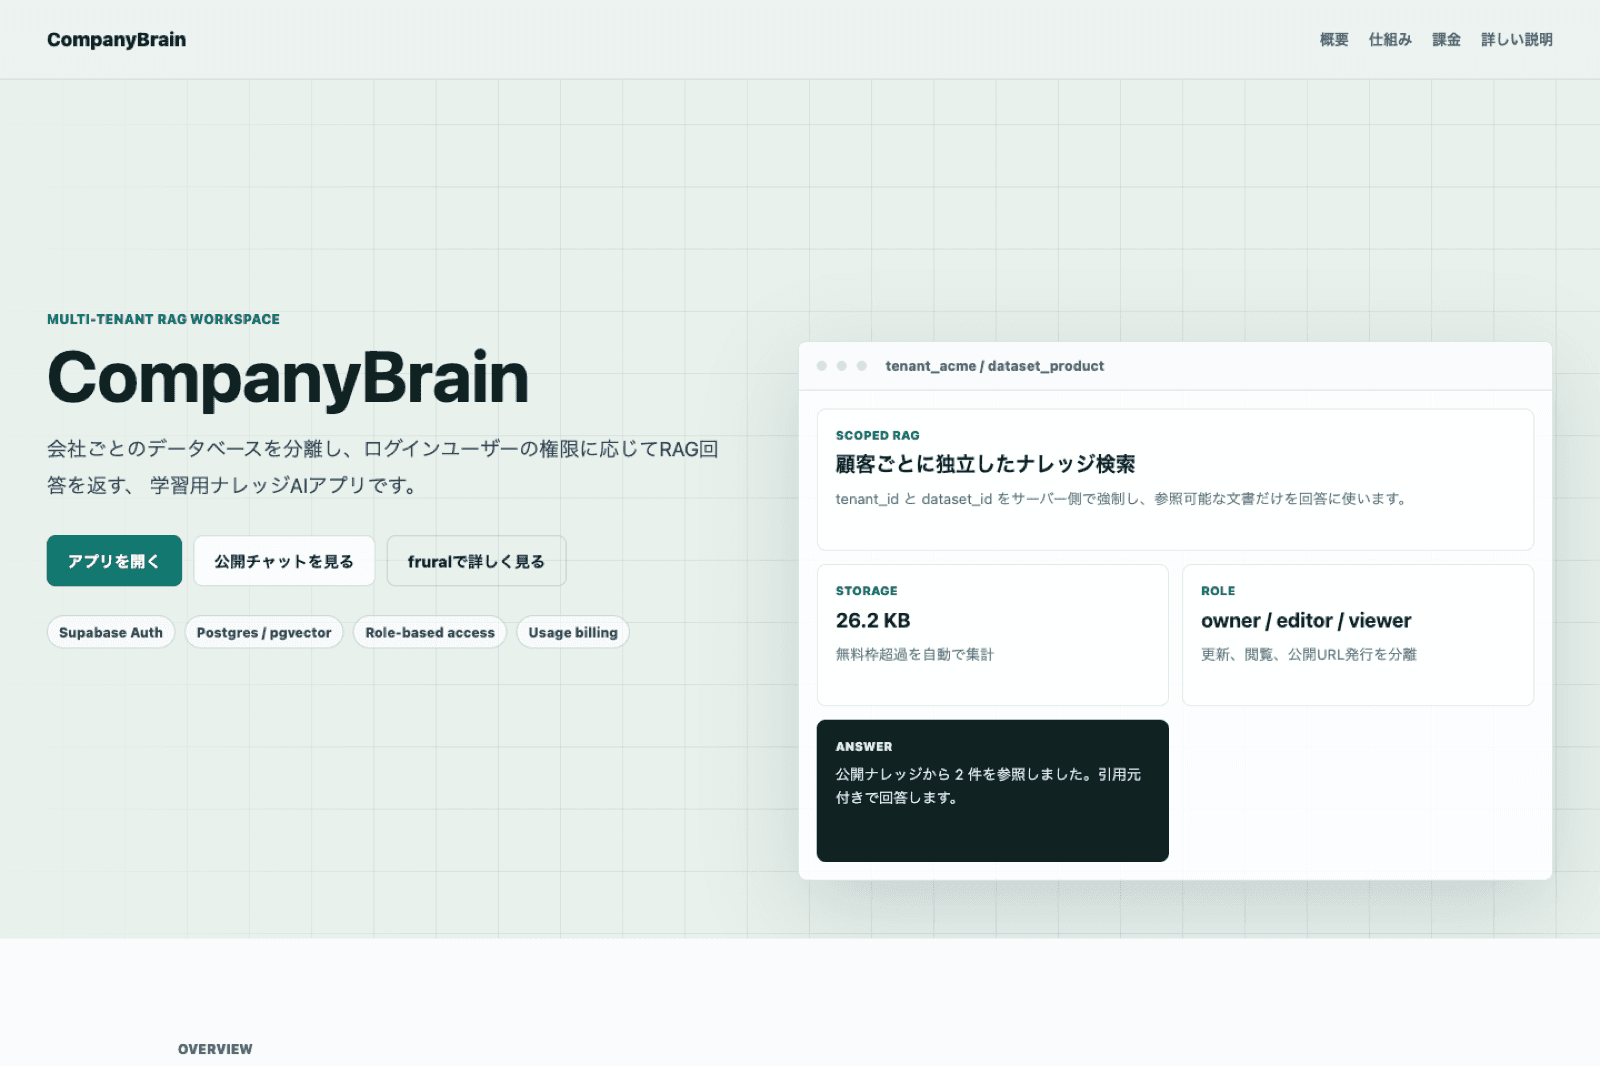Click the Role-based access tag

click(430, 632)
